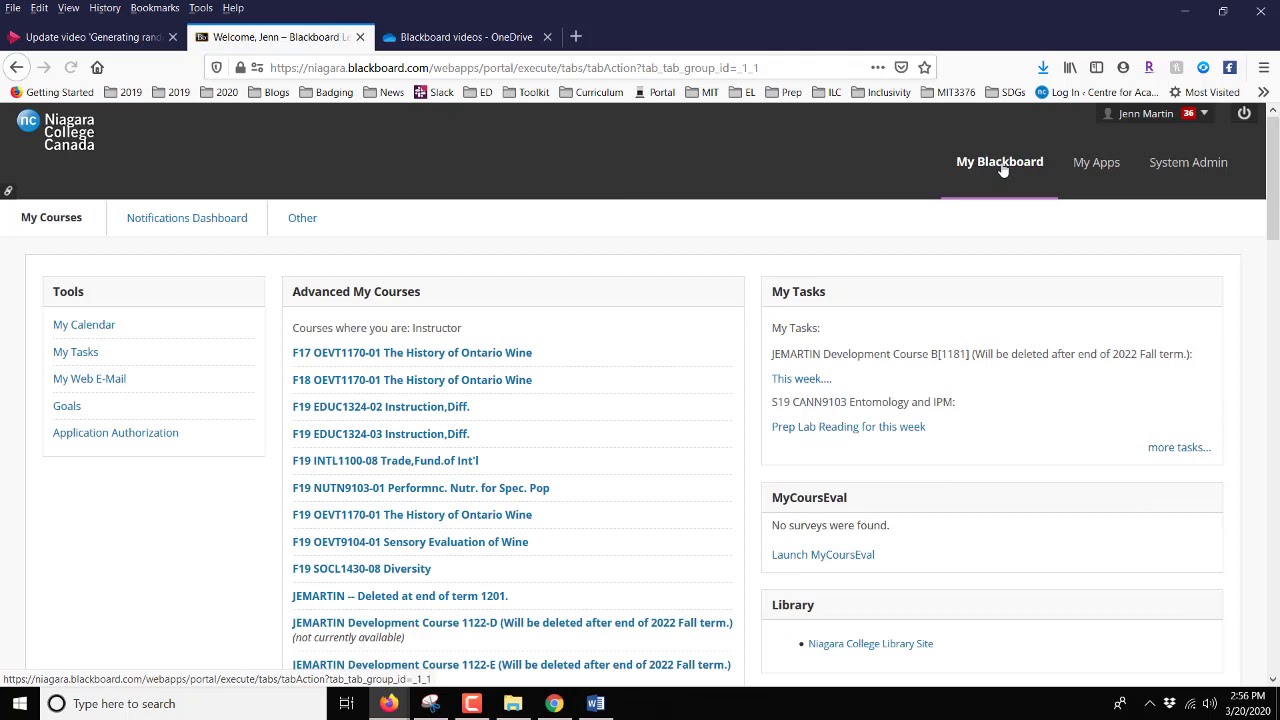Open the Bookmarks menu

click(155, 8)
